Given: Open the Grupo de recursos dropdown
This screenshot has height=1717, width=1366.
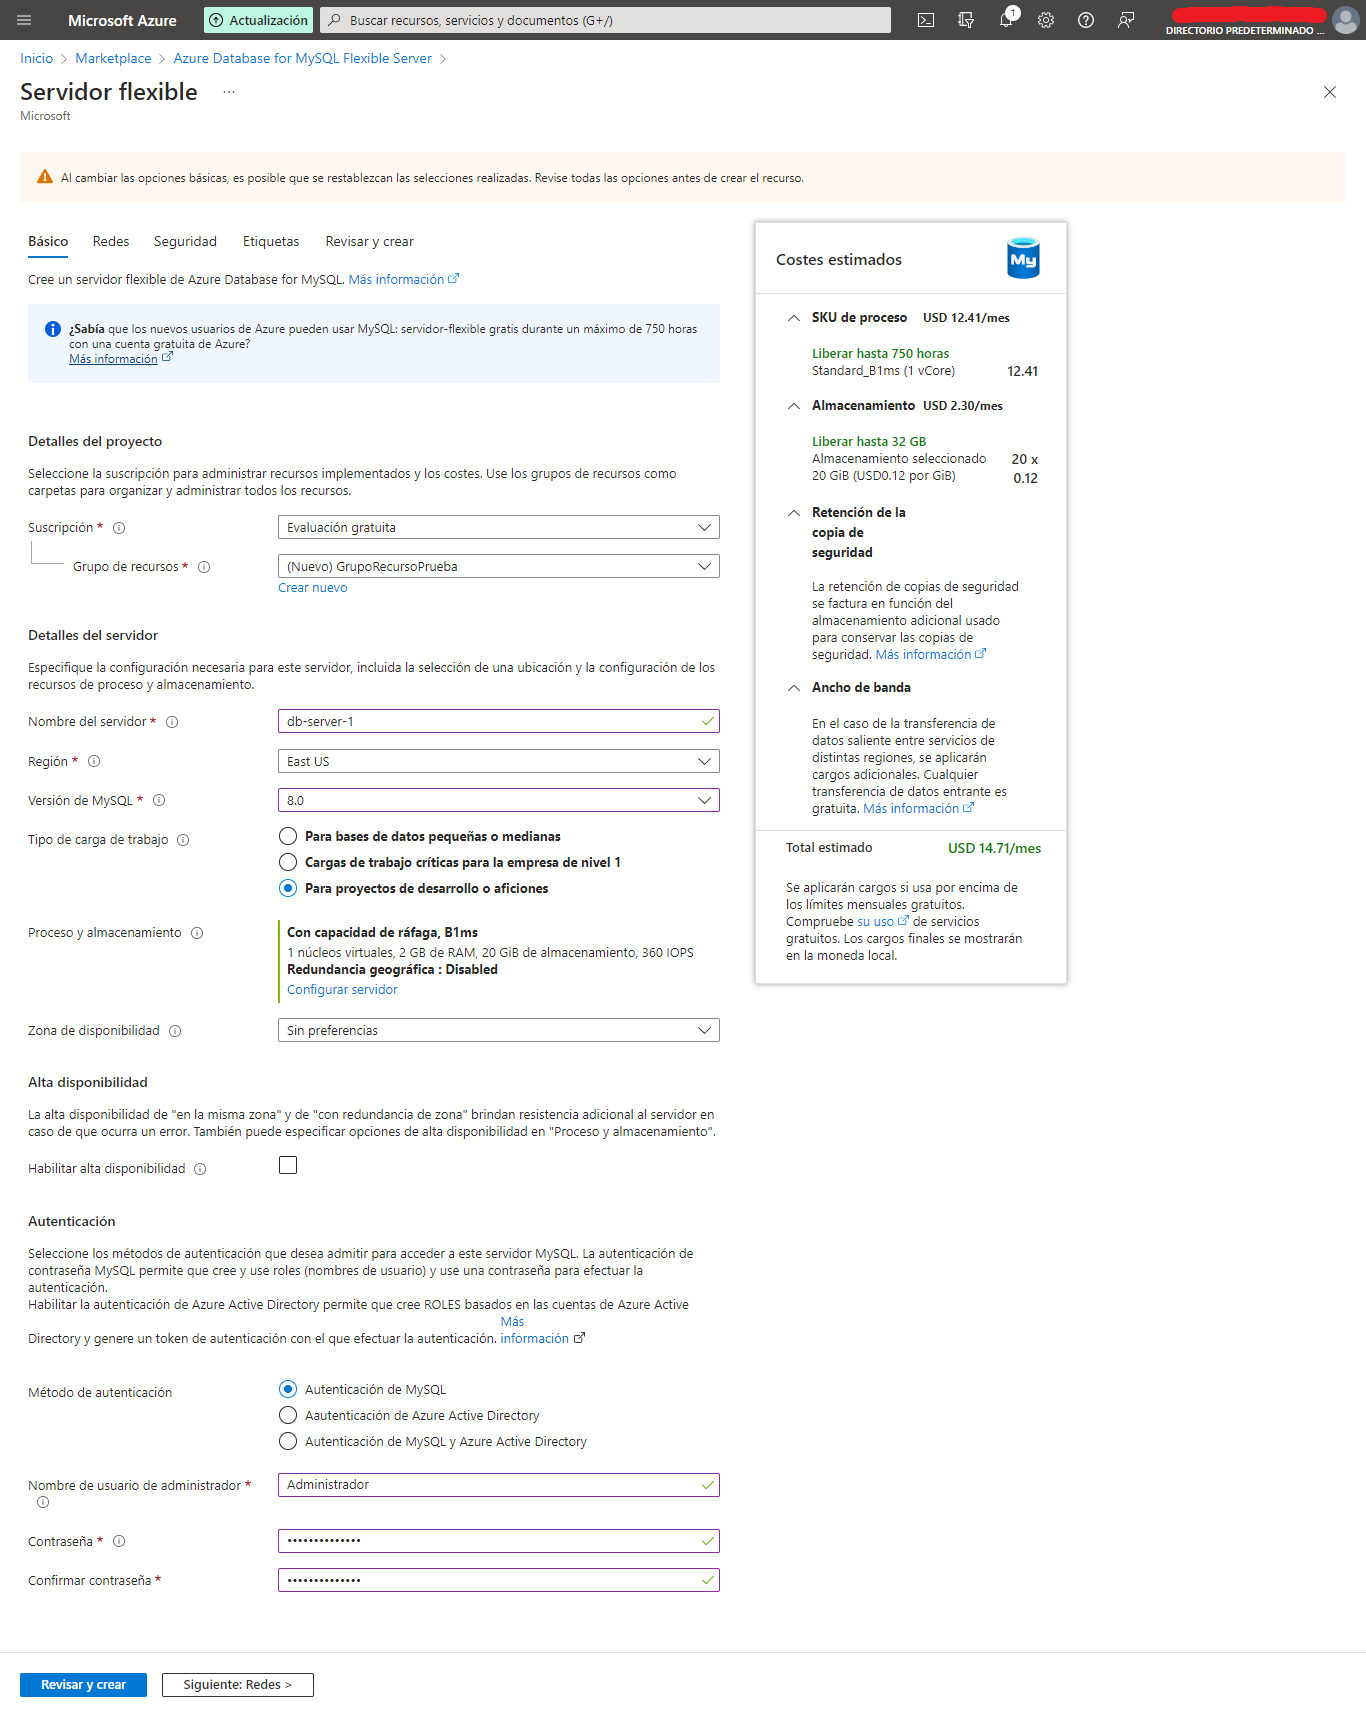Looking at the screenshot, I should pyautogui.click(x=498, y=566).
